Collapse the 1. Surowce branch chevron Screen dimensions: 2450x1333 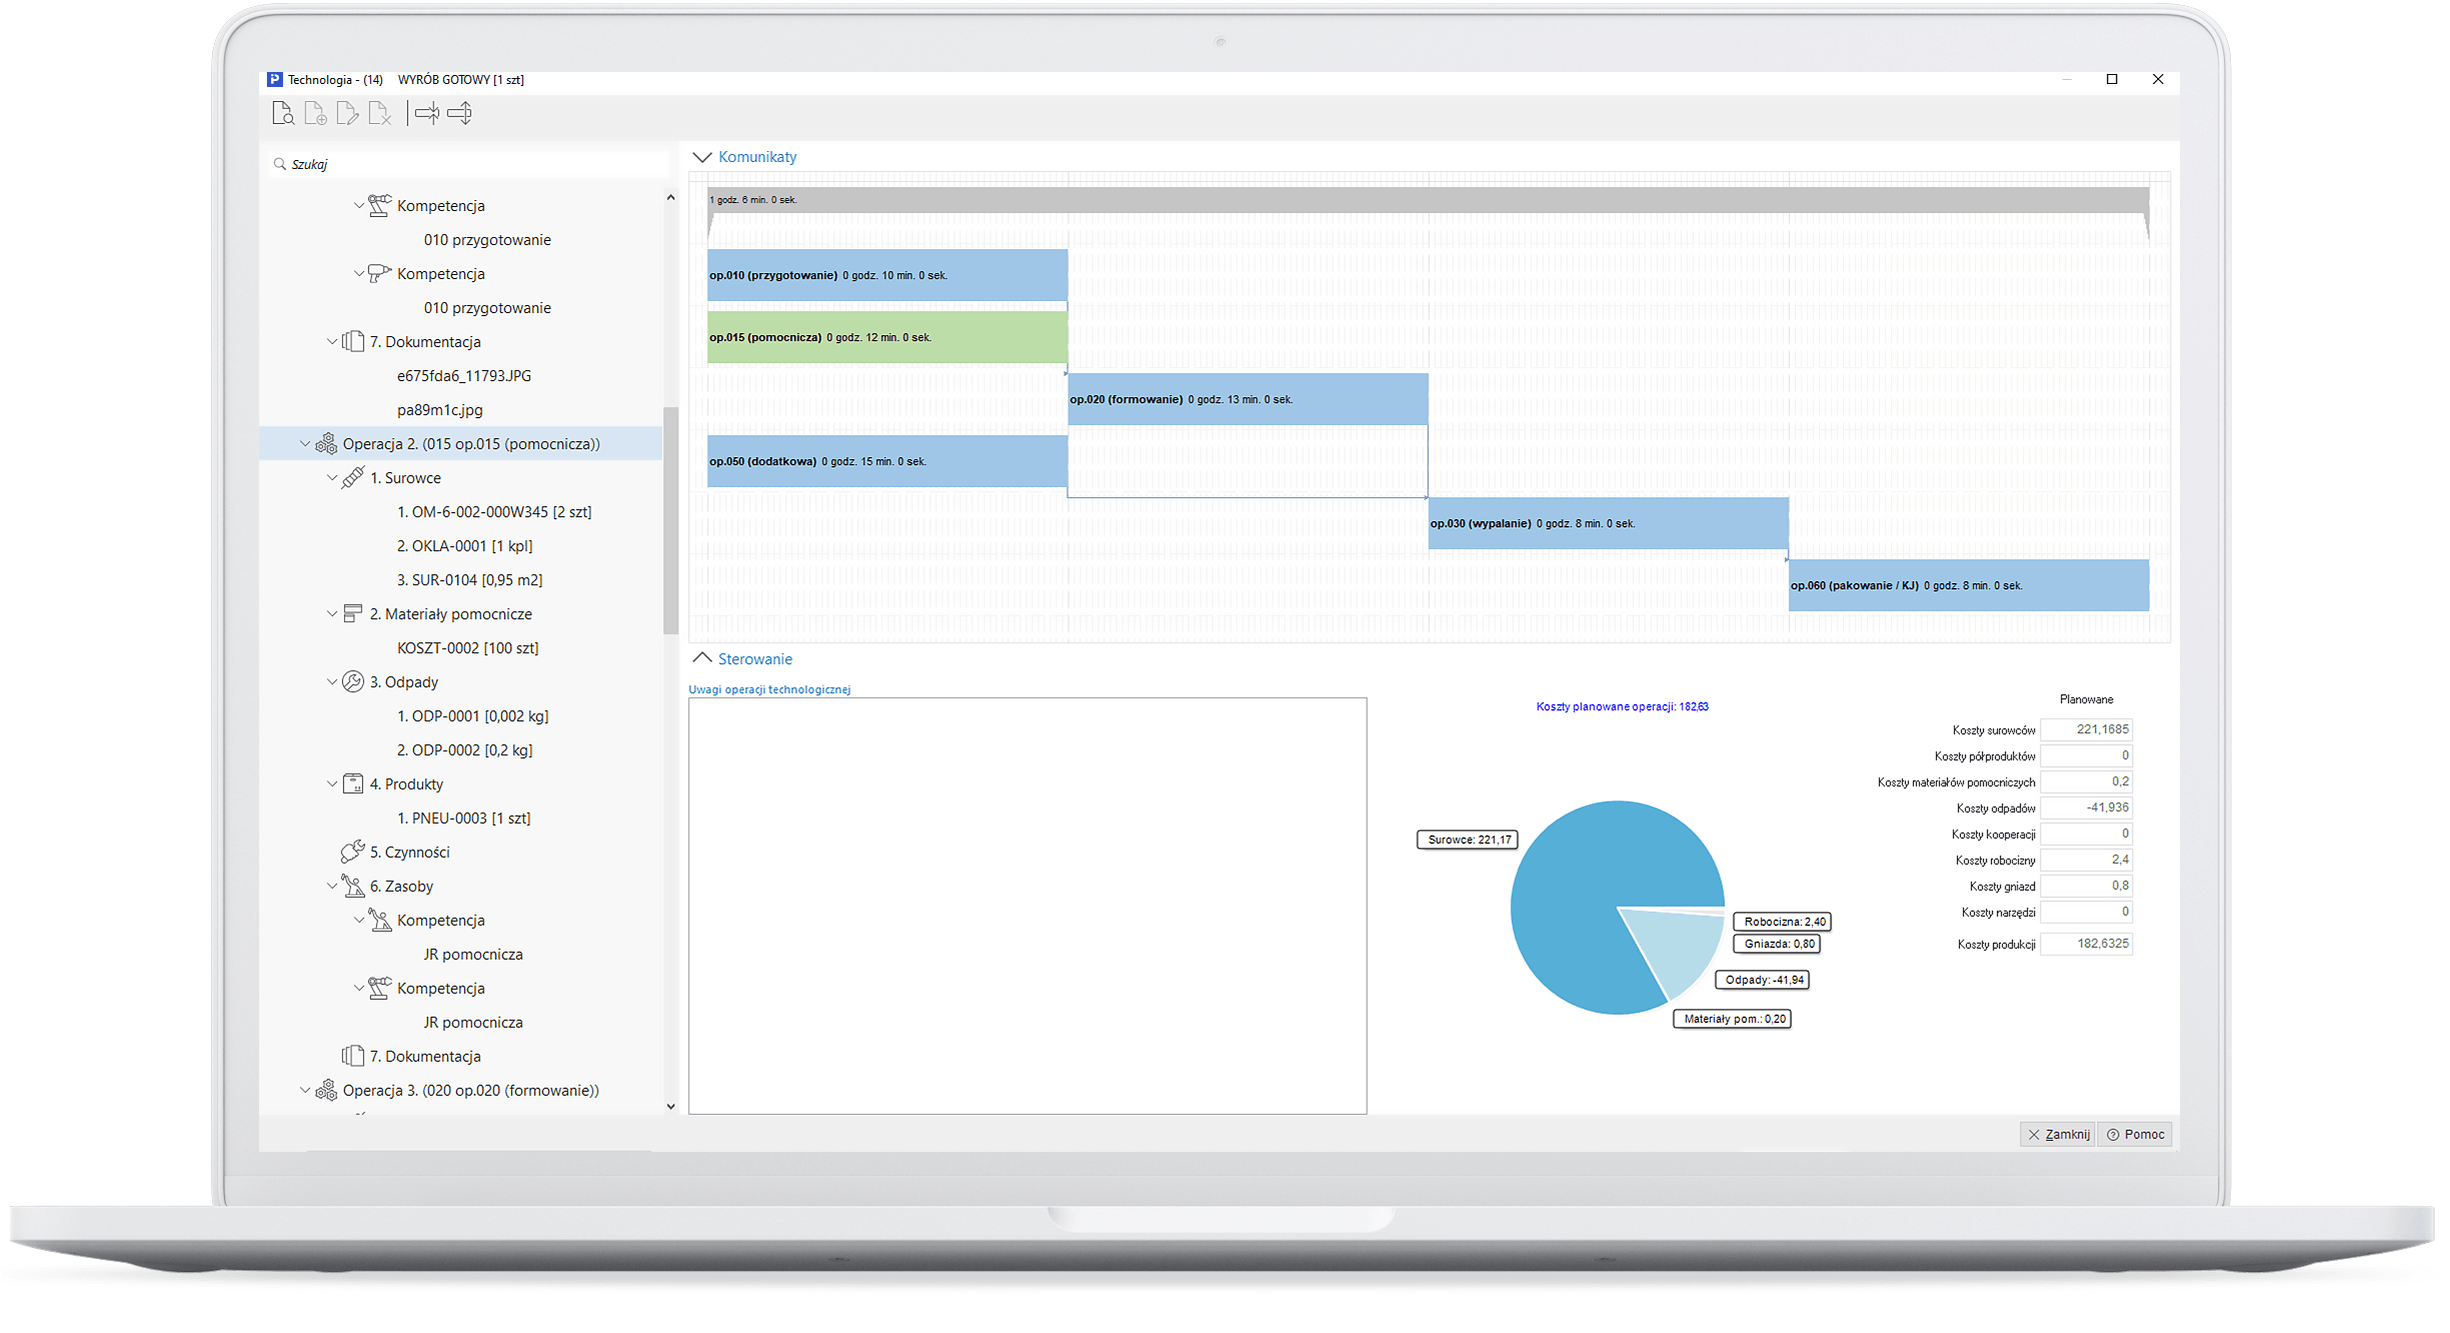click(x=332, y=478)
